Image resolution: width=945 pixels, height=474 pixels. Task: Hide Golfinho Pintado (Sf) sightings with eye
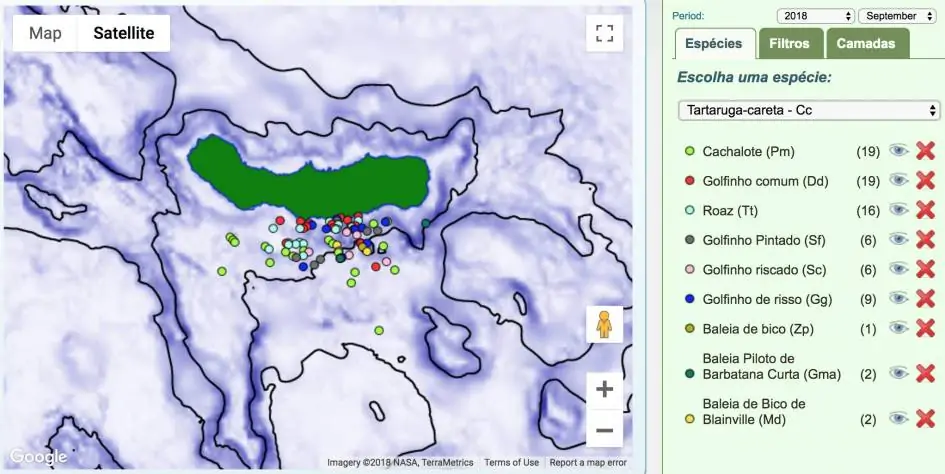tap(899, 240)
